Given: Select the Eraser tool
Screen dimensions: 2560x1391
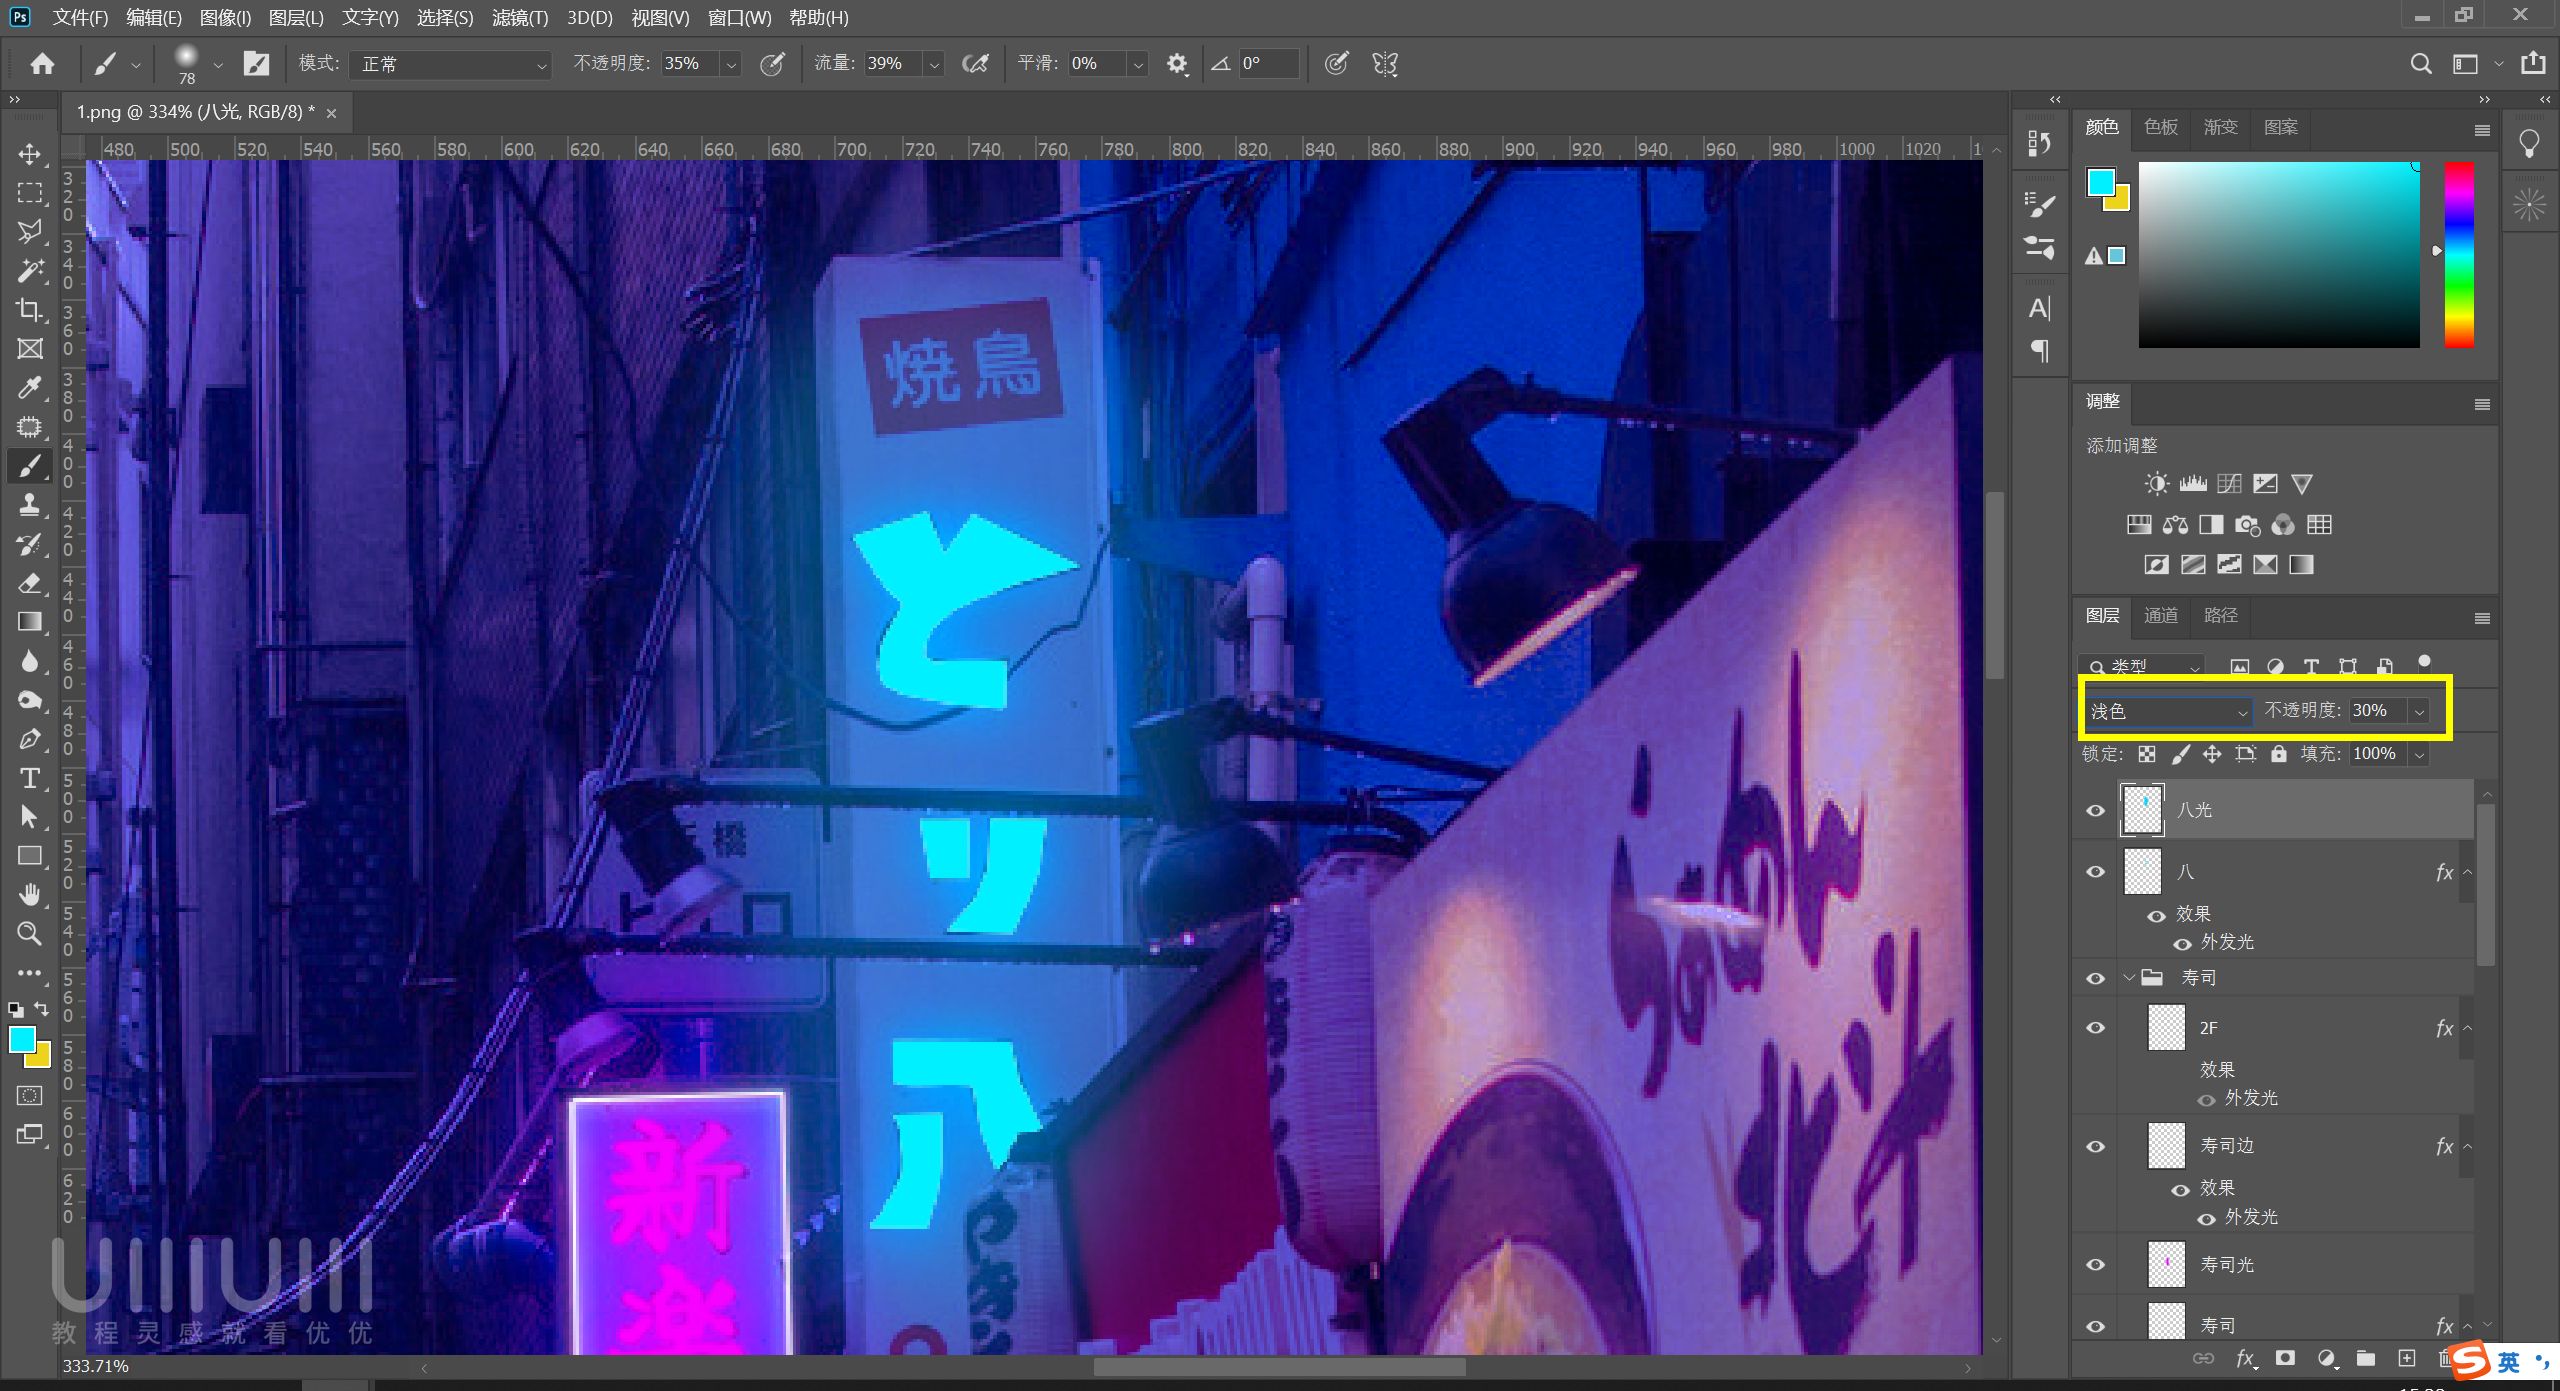Looking at the screenshot, I should click(30, 583).
